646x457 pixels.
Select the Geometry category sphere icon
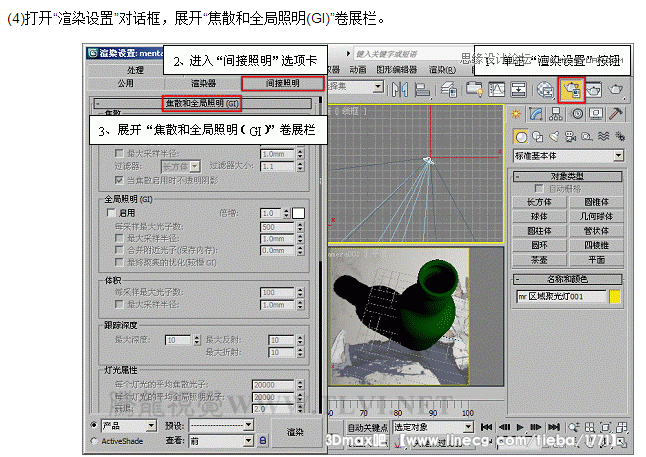click(x=521, y=136)
